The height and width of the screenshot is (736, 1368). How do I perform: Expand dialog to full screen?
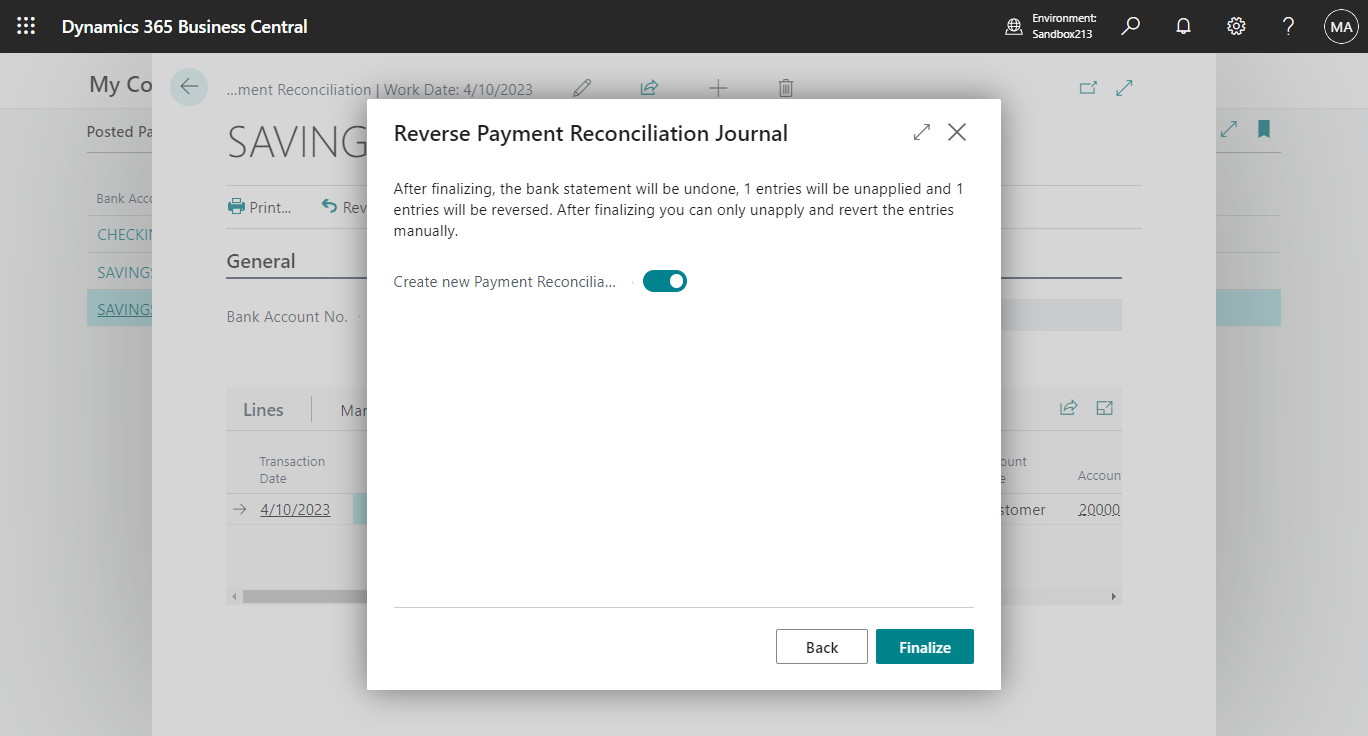pyautogui.click(x=920, y=131)
